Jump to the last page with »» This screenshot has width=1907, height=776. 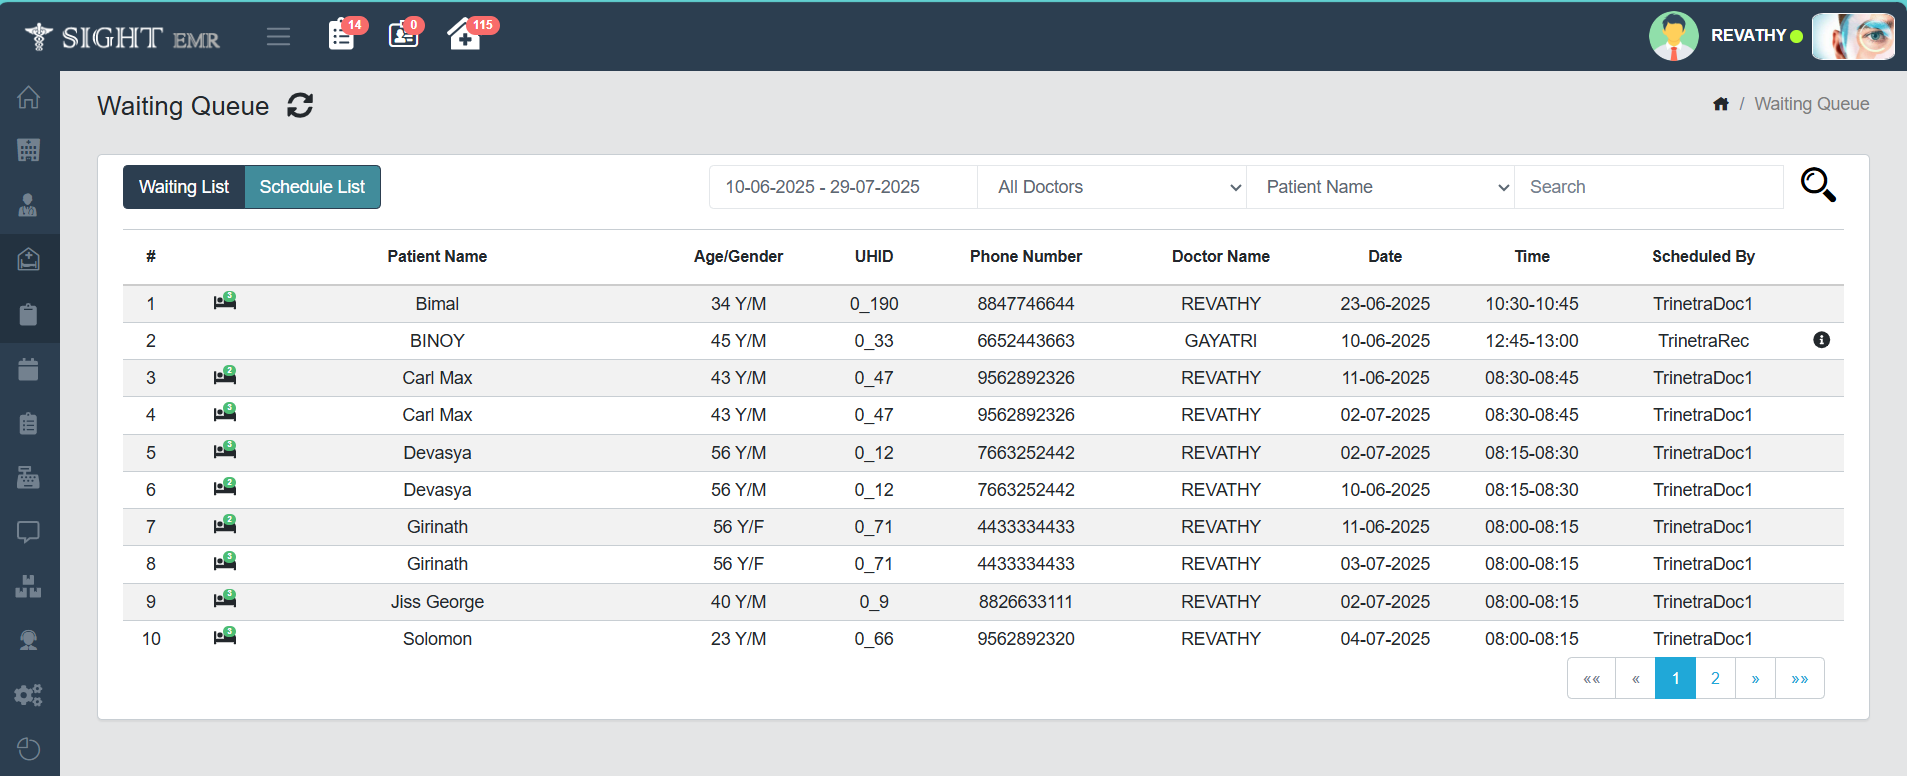point(1799,678)
